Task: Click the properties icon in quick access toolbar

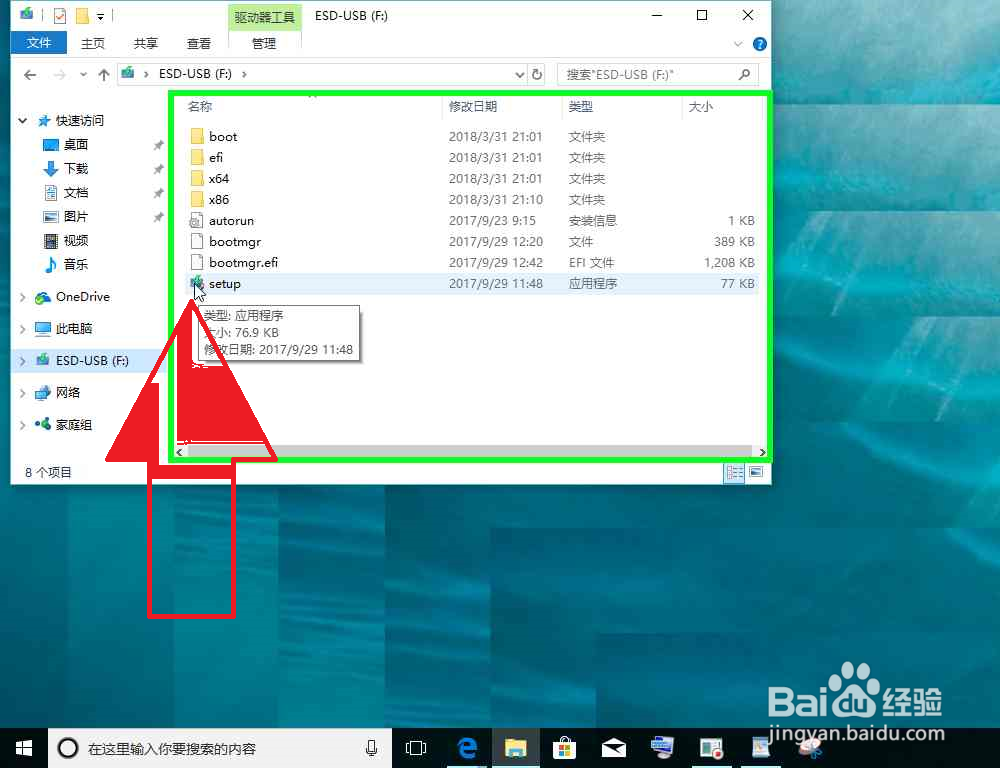Action: (60, 15)
